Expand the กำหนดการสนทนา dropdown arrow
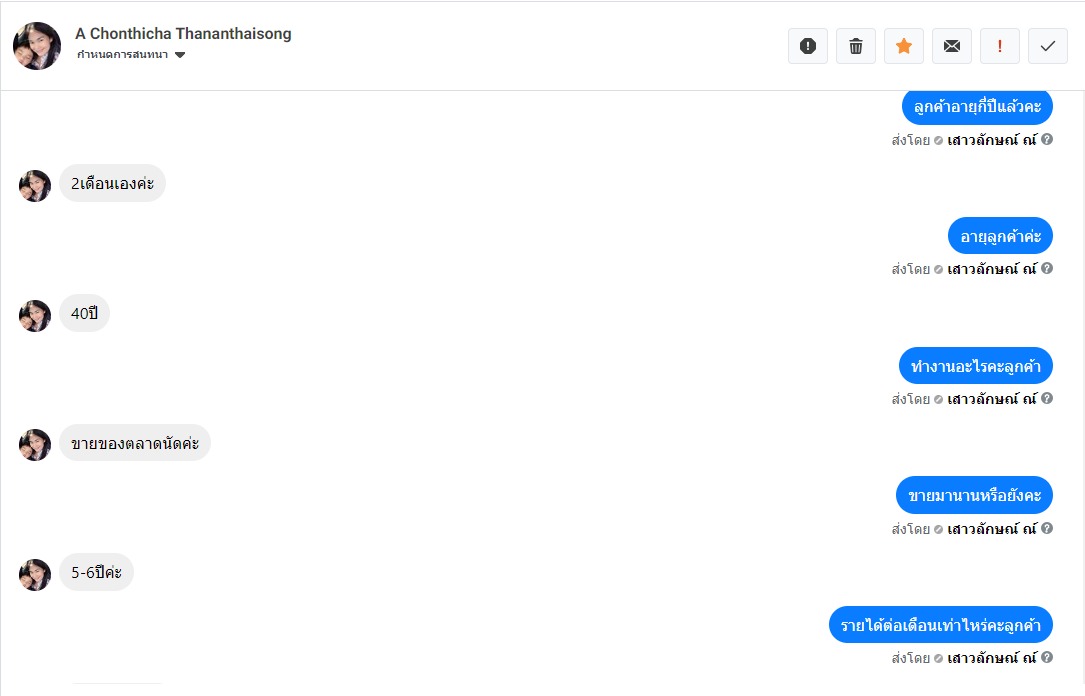 click(180, 55)
